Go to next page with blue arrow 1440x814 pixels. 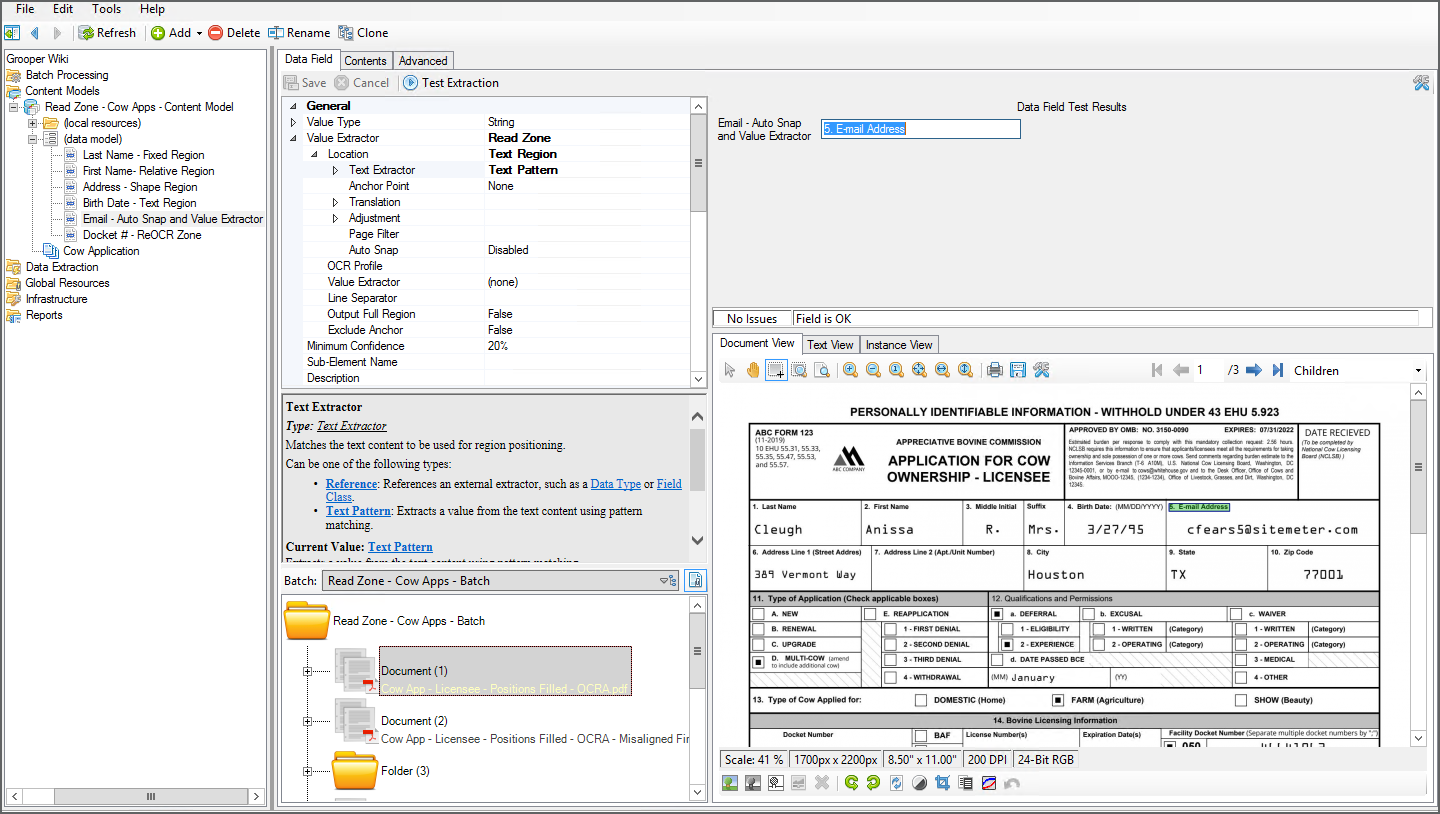click(1254, 371)
